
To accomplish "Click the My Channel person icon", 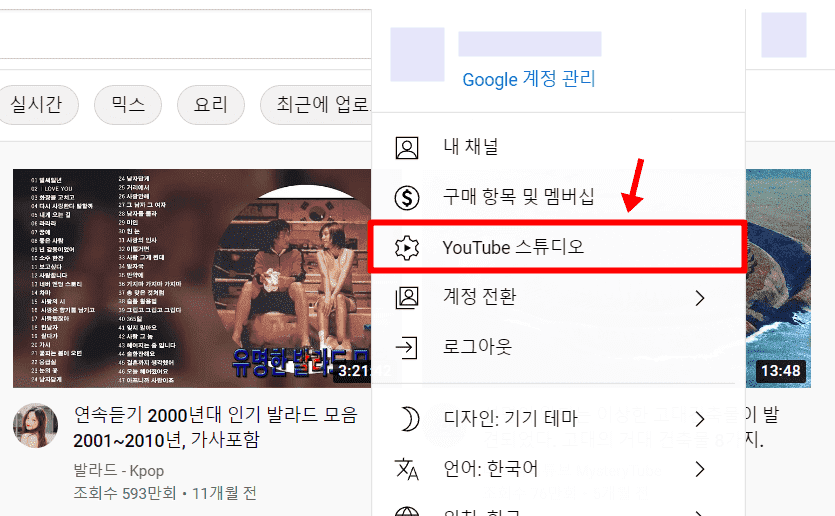I will (407, 148).
